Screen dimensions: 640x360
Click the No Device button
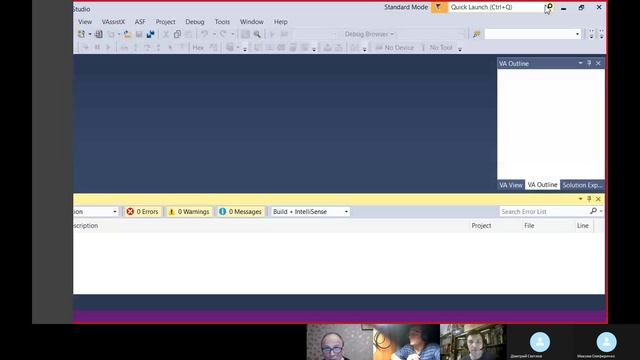click(x=394, y=48)
